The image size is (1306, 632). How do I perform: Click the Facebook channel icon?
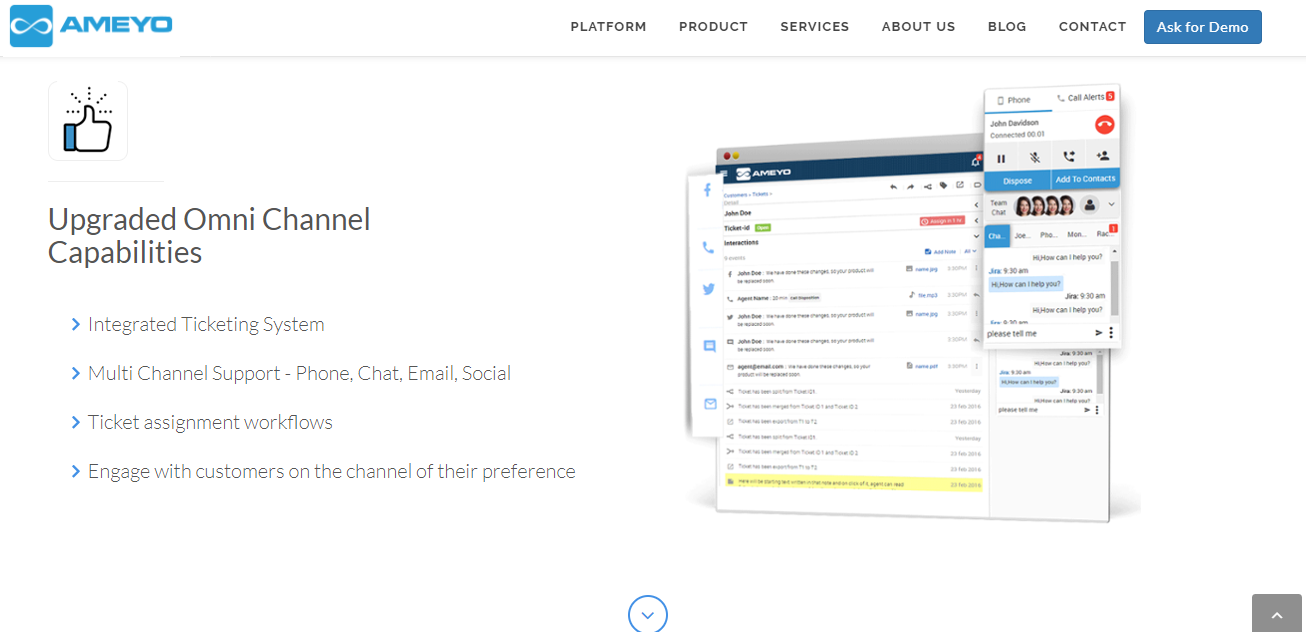707,190
